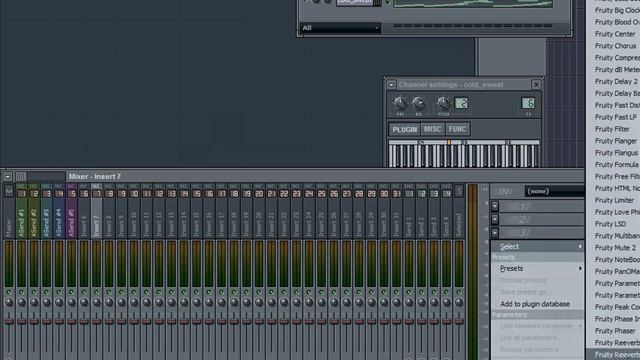Click the mixer track name input field beside the icon
The height and width of the screenshot is (360, 640).
tap(46, 177)
